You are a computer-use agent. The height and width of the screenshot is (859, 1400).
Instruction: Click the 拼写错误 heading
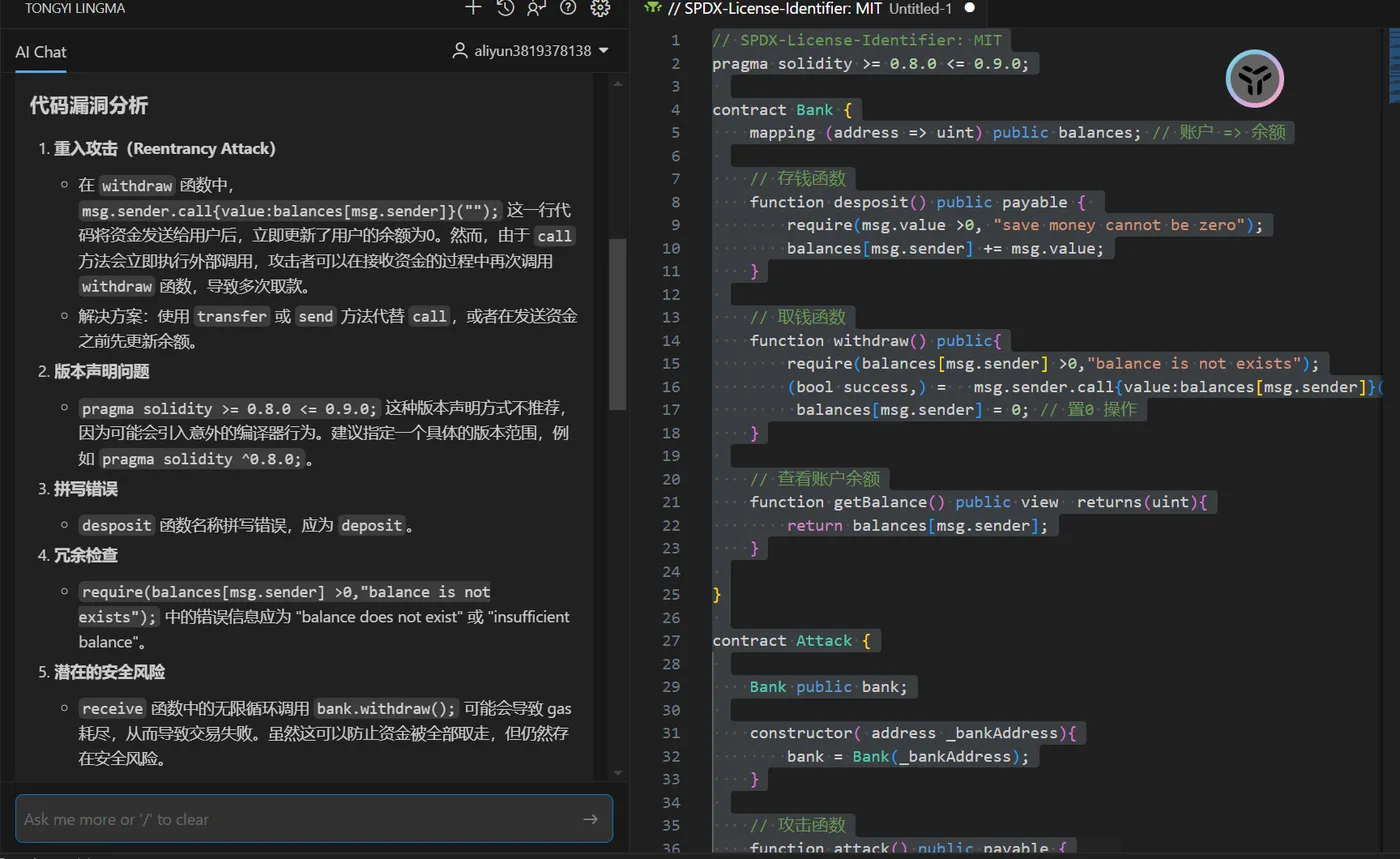click(x=85, y=489)
